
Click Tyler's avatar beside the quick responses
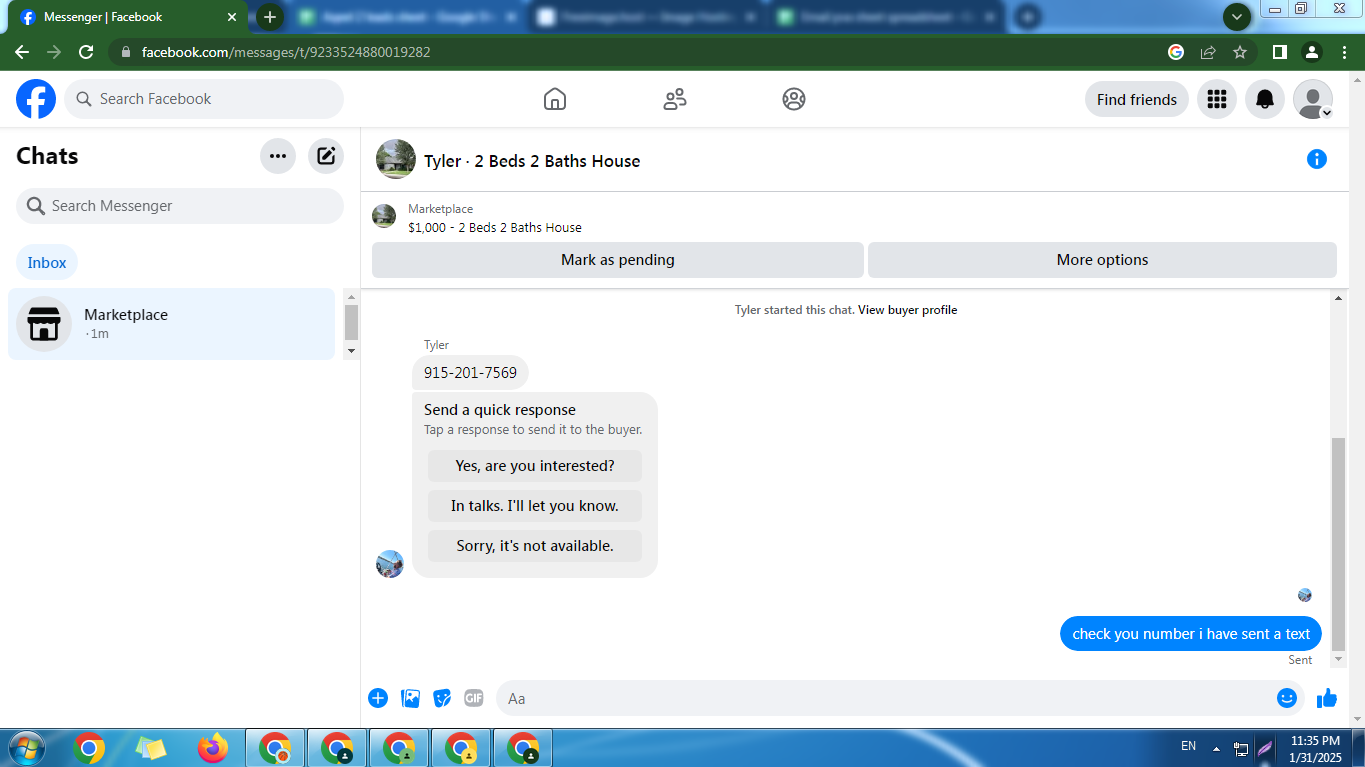pyautogui.click(x=390, y=564)
